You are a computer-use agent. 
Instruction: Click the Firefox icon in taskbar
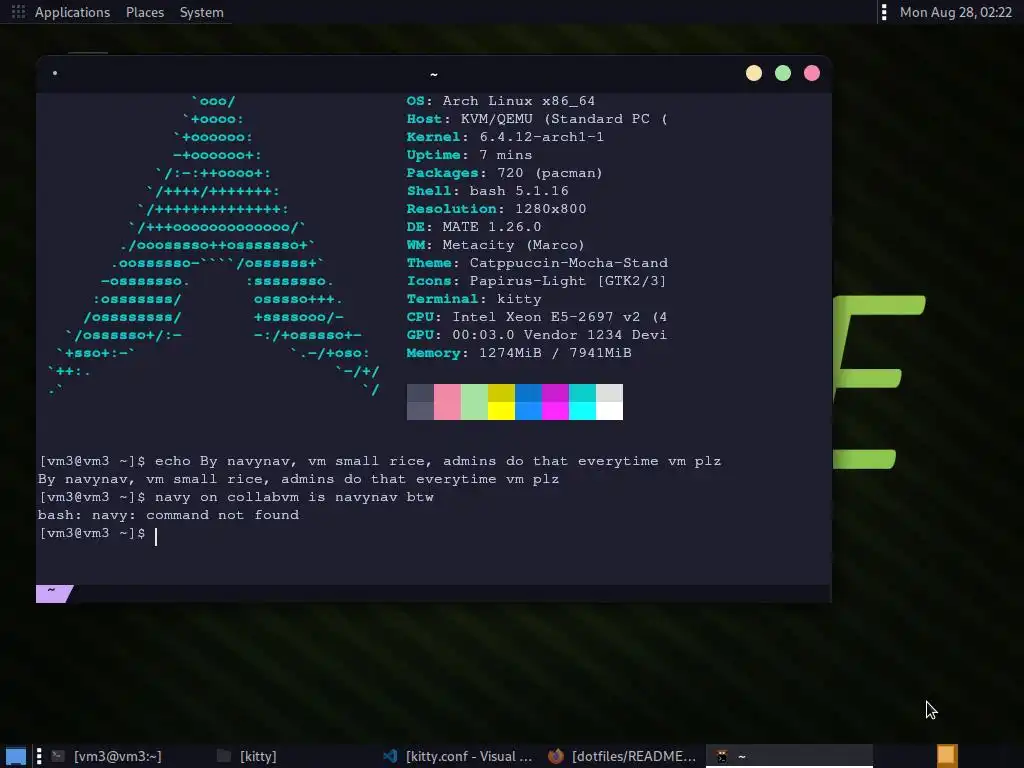coord(556,756)
